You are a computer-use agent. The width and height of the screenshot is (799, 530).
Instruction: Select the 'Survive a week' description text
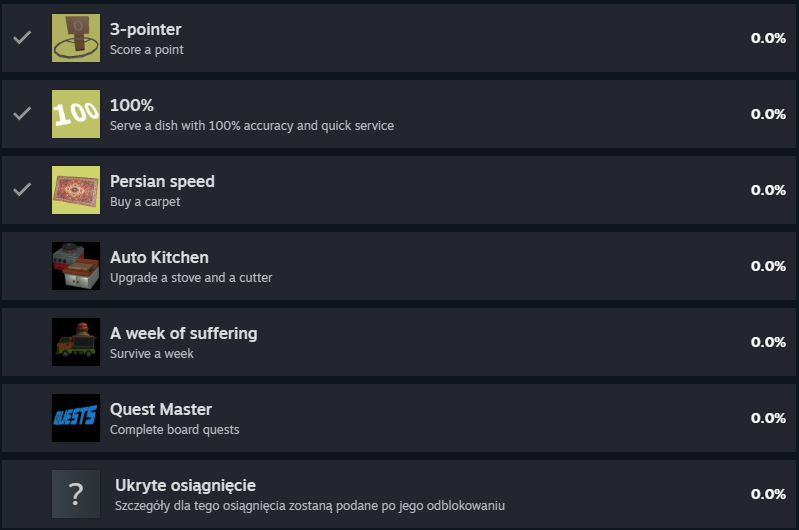[x=152, y=354]
